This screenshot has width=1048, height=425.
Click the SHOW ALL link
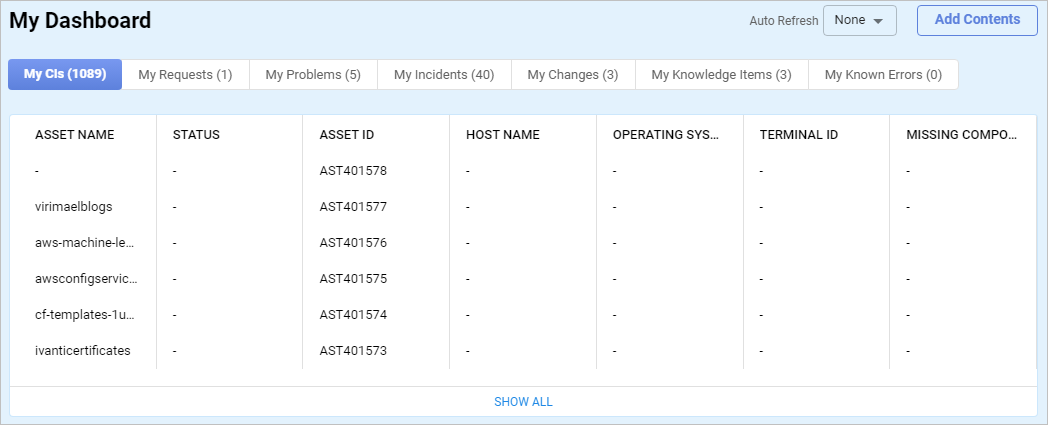point(523,402)
